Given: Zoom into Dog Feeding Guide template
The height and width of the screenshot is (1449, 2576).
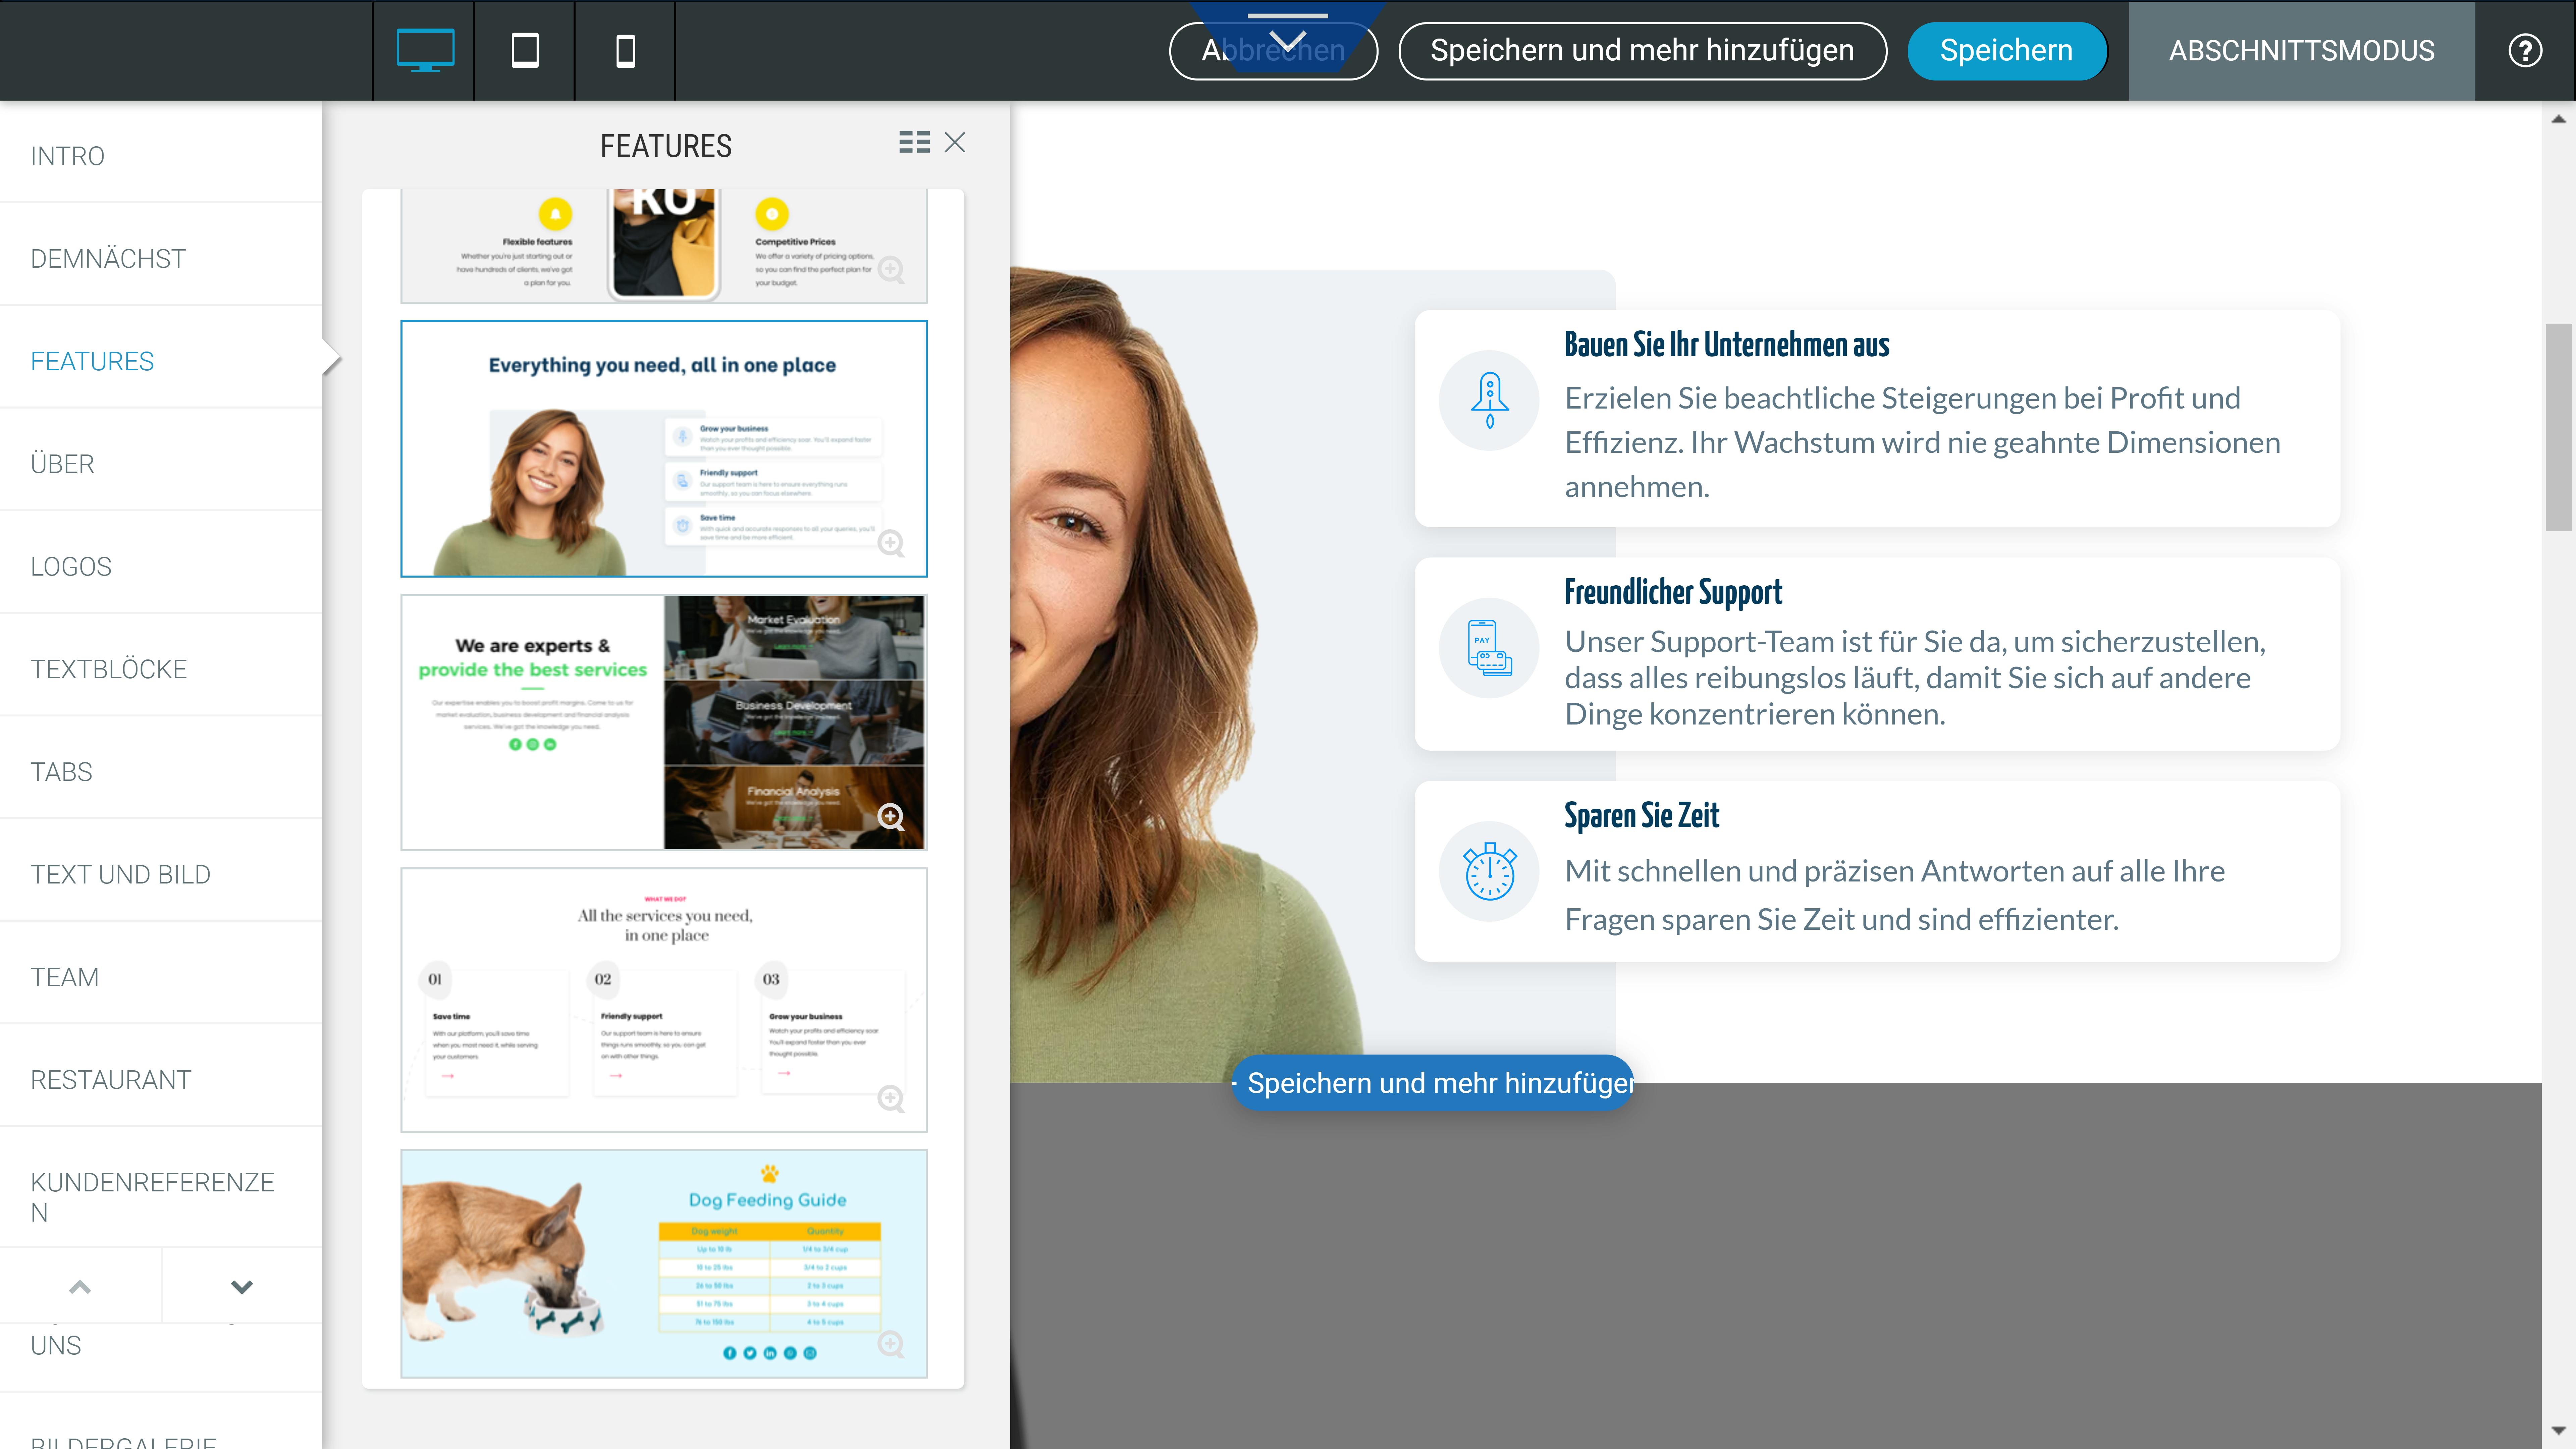Looking at the screenshot, I should tap(890, 1343).
